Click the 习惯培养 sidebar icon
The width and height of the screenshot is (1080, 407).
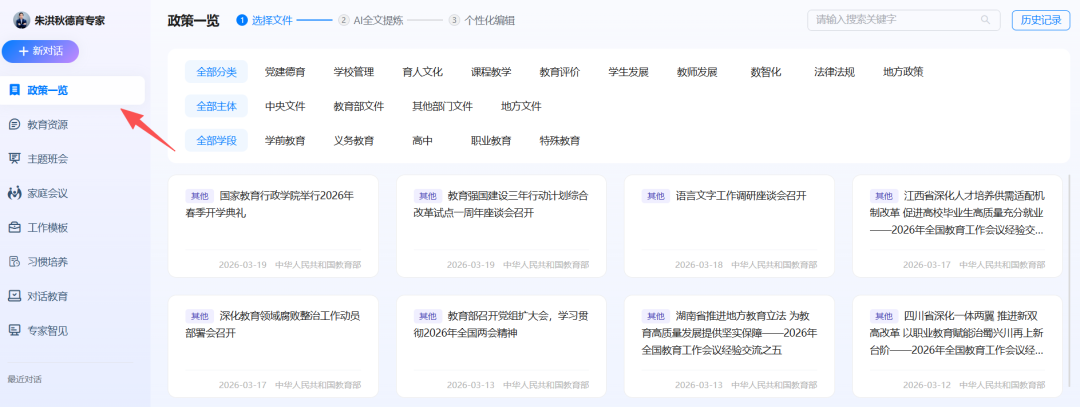[x=14, y=262]
